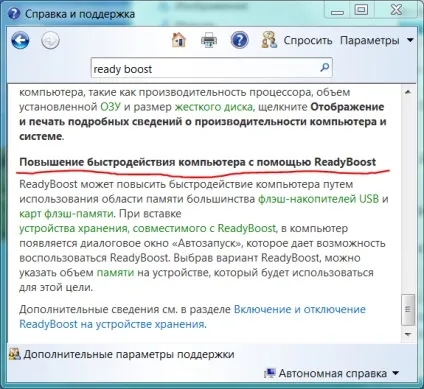Open the Автономная справка dropdown
The image size is (424, 389).
338,374
